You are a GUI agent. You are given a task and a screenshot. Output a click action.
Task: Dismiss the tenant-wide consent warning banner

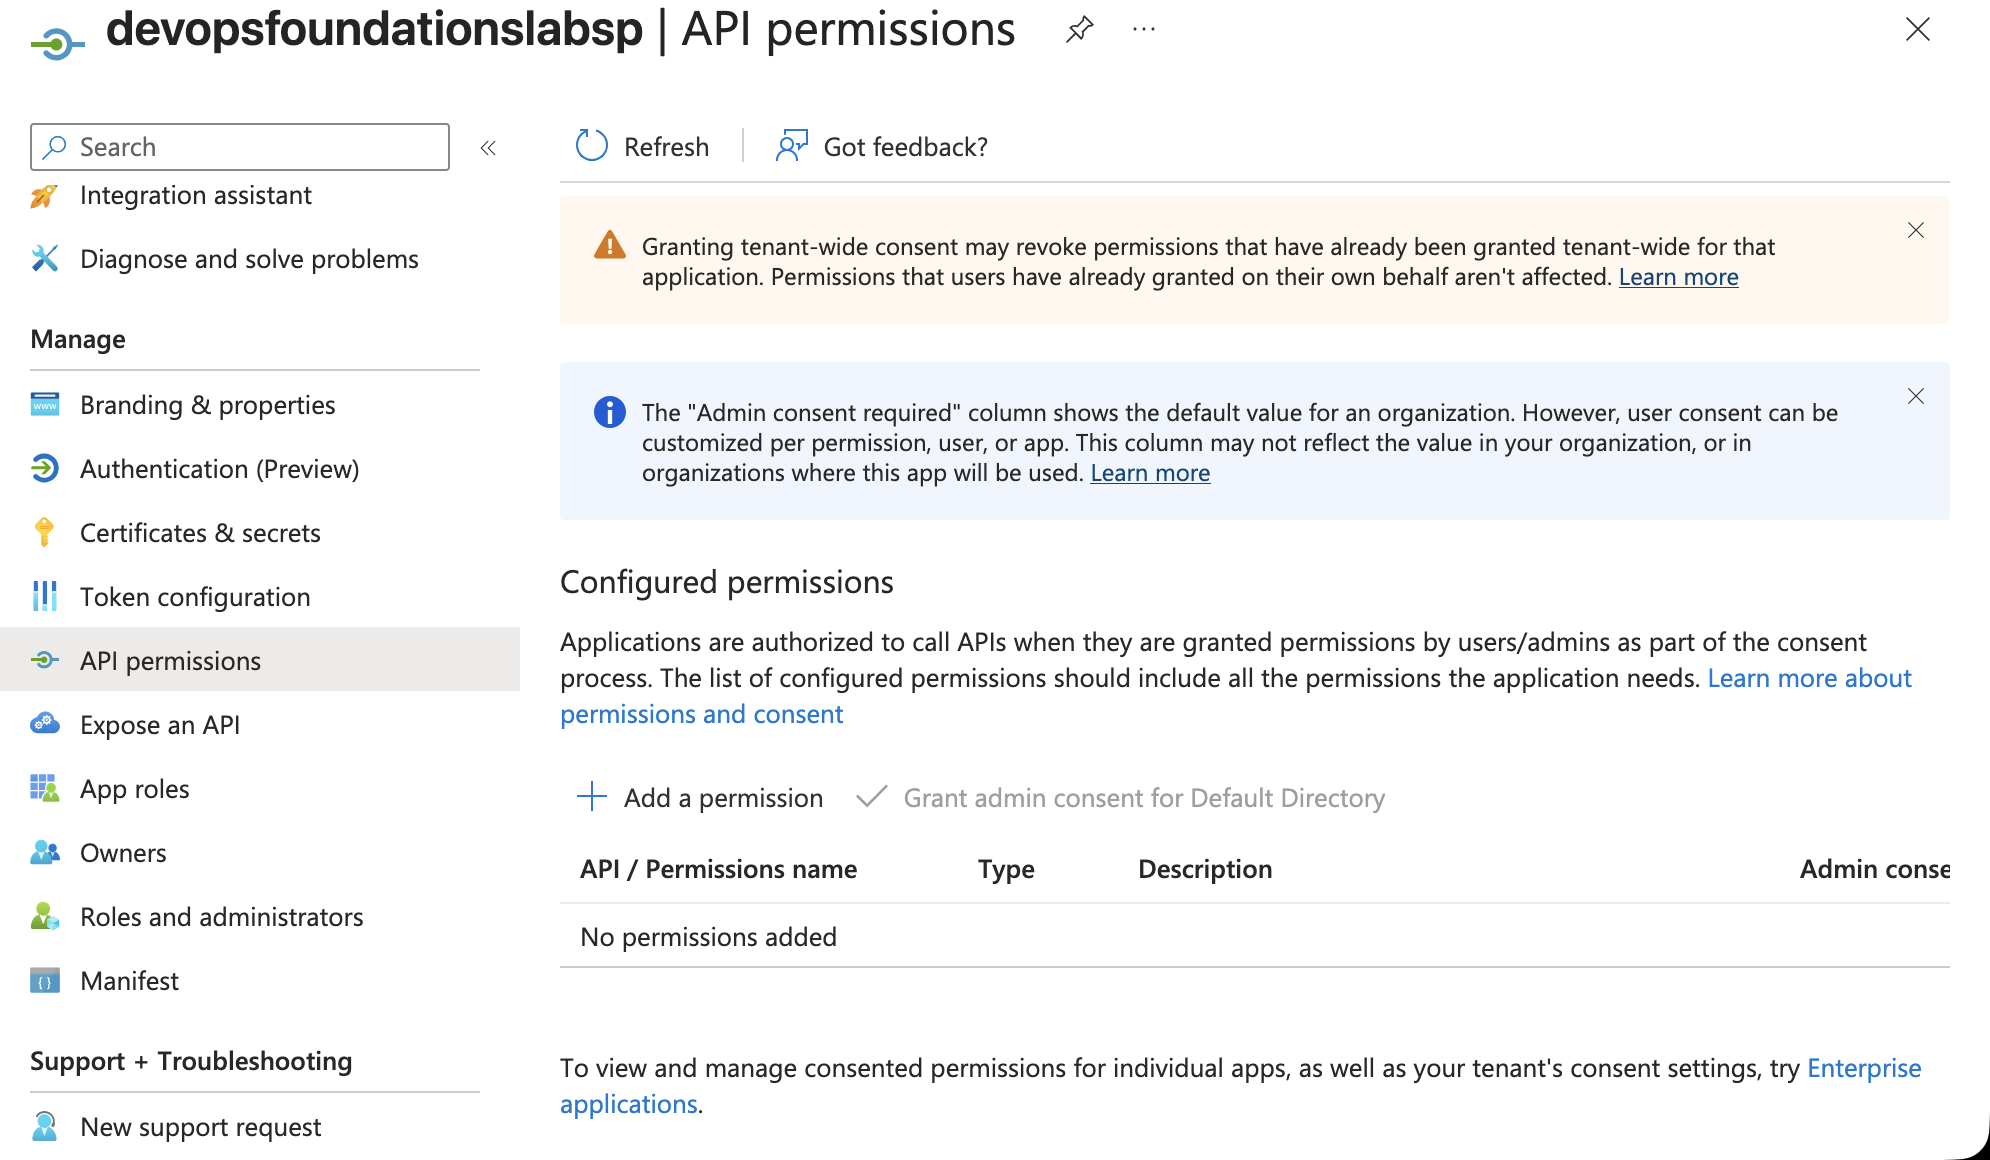1916,230
